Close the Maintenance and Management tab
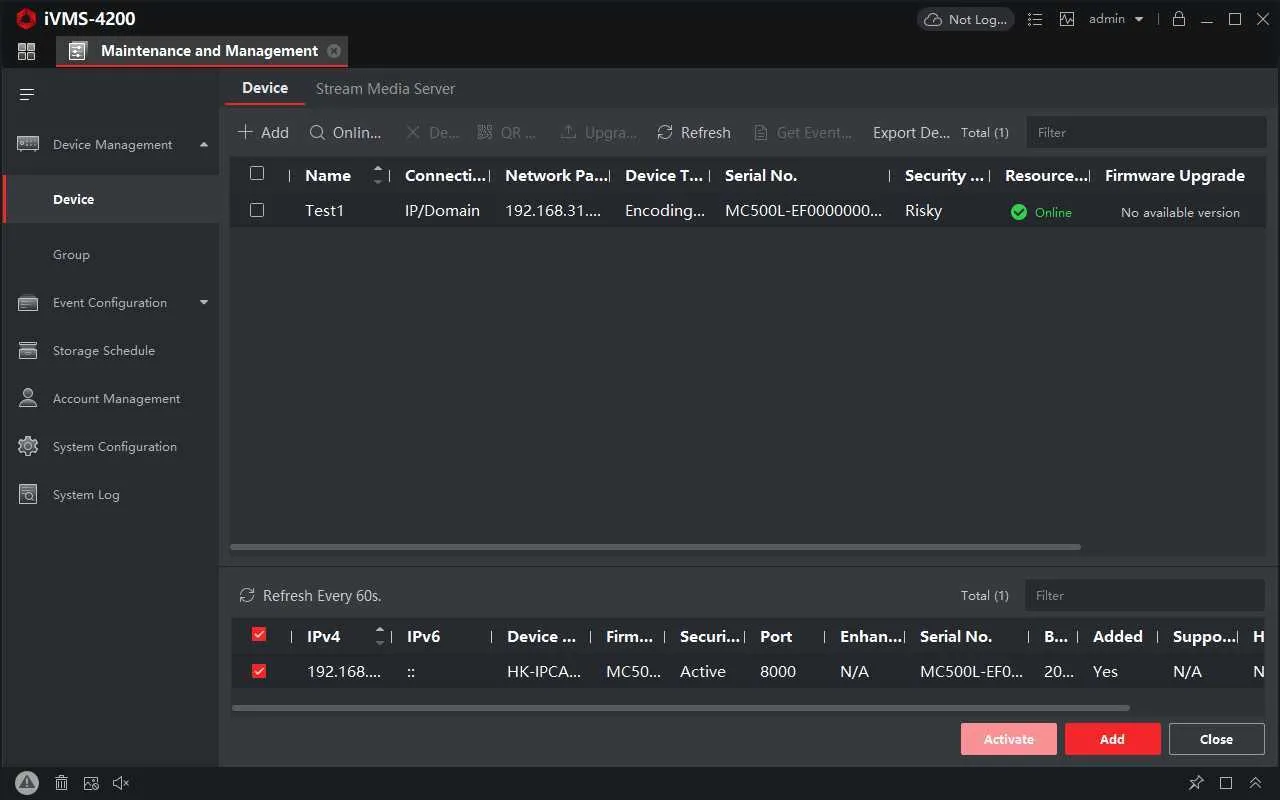1280x800 pixels. click(334, 51)
